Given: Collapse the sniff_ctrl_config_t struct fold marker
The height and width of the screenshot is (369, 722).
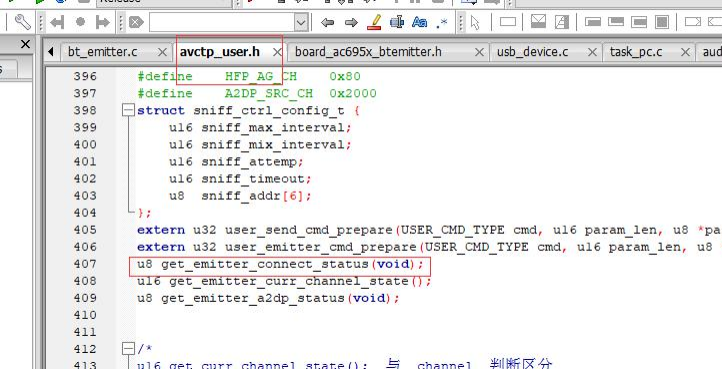Looking at the screenshot, I should (128, 111).
